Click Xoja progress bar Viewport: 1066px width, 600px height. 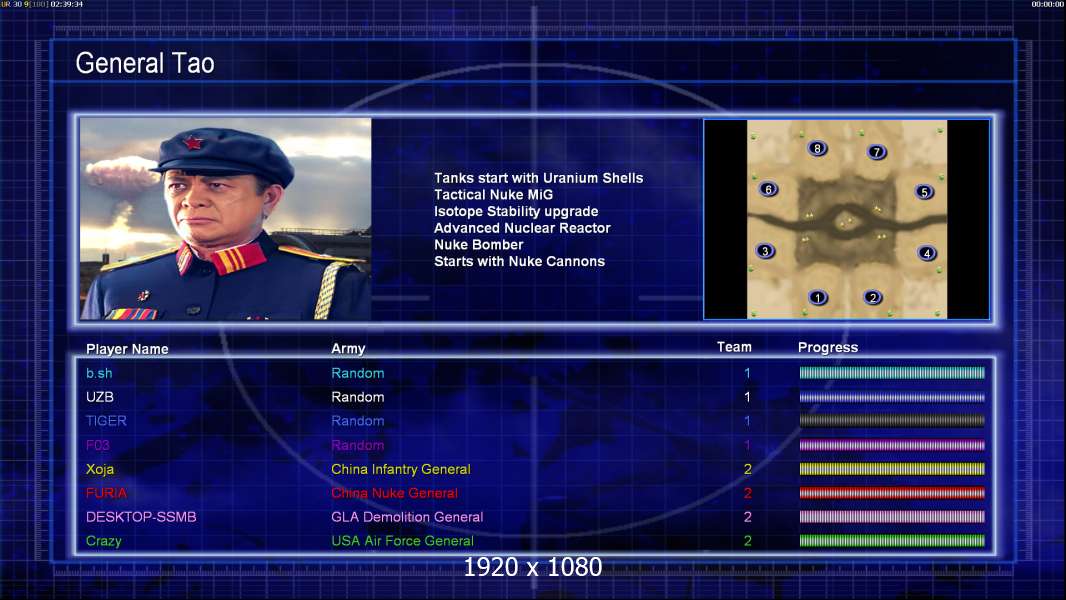[x=892, y=469]
